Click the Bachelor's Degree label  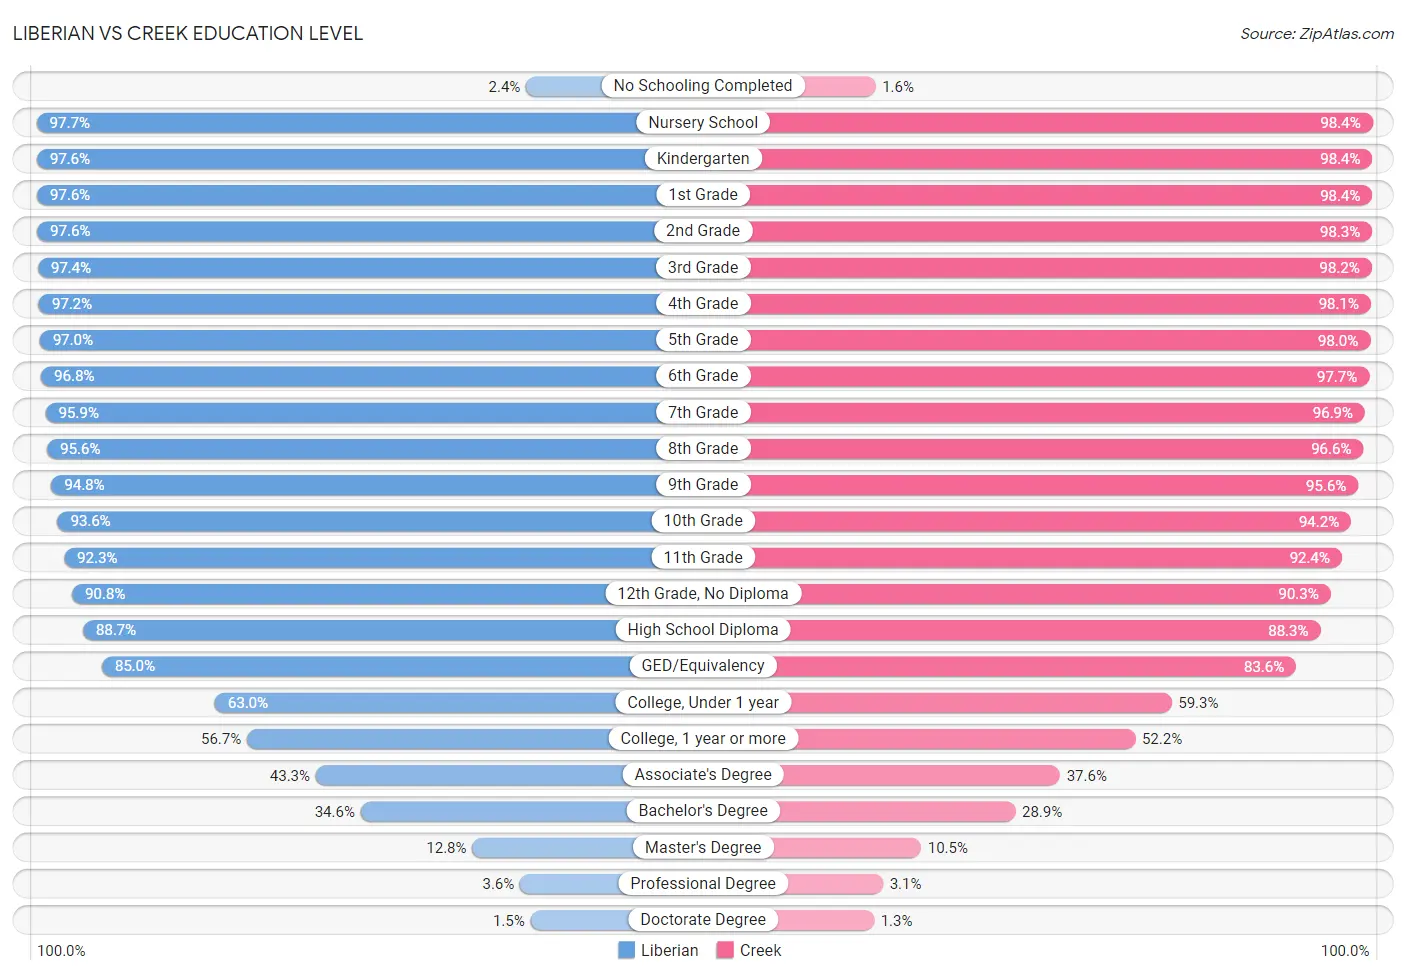[x=703, y=810]
